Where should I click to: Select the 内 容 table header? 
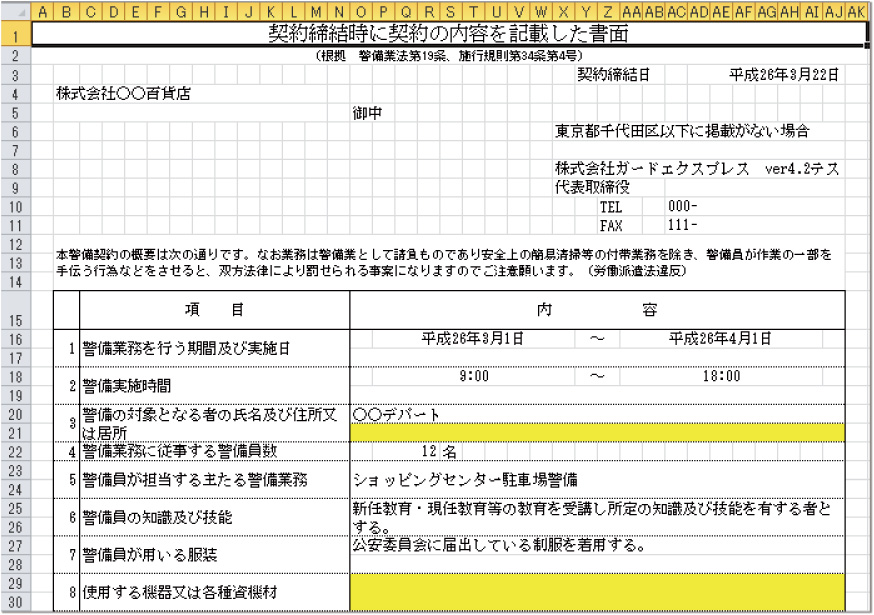[x=597, y=310]
